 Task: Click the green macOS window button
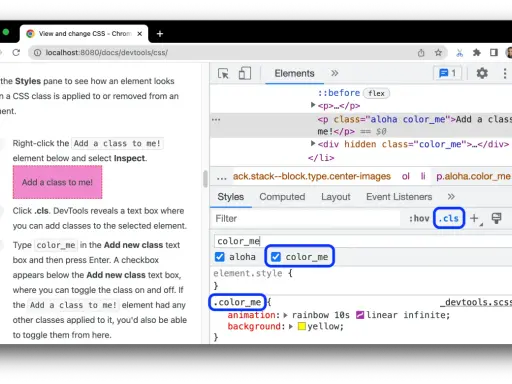6,32
